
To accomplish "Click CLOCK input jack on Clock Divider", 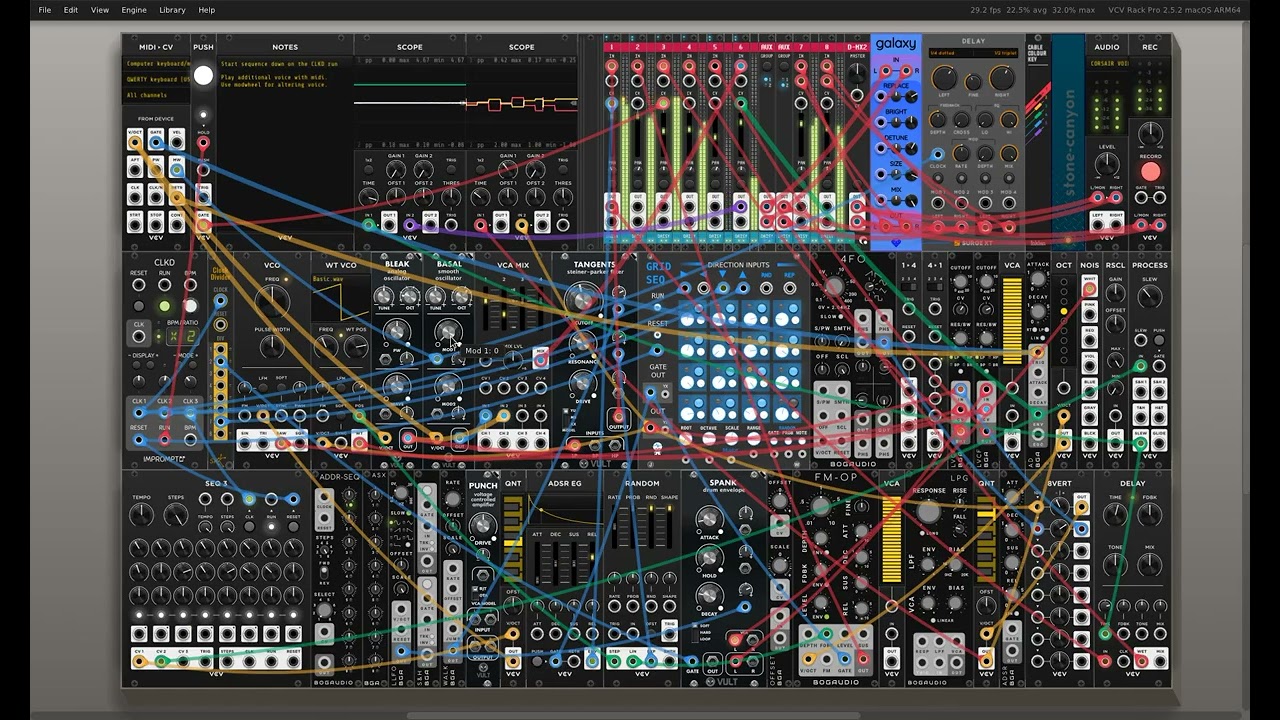I will (220, 300).
